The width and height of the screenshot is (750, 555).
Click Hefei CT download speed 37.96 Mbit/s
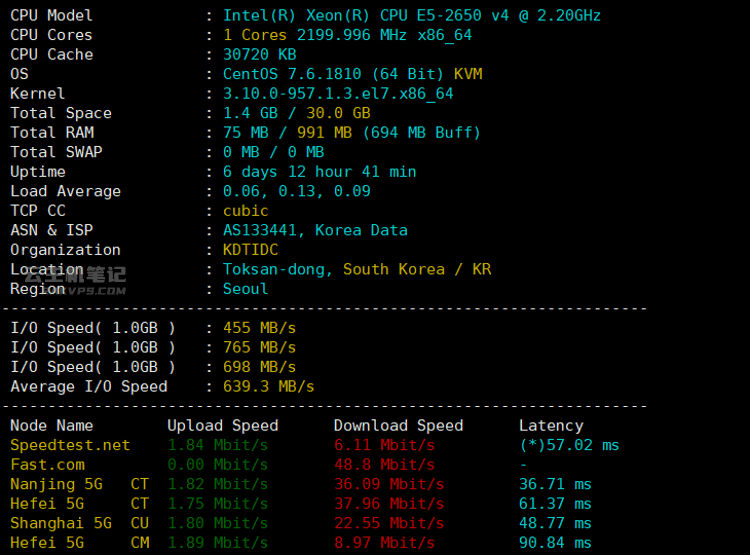tap(389, 504)
